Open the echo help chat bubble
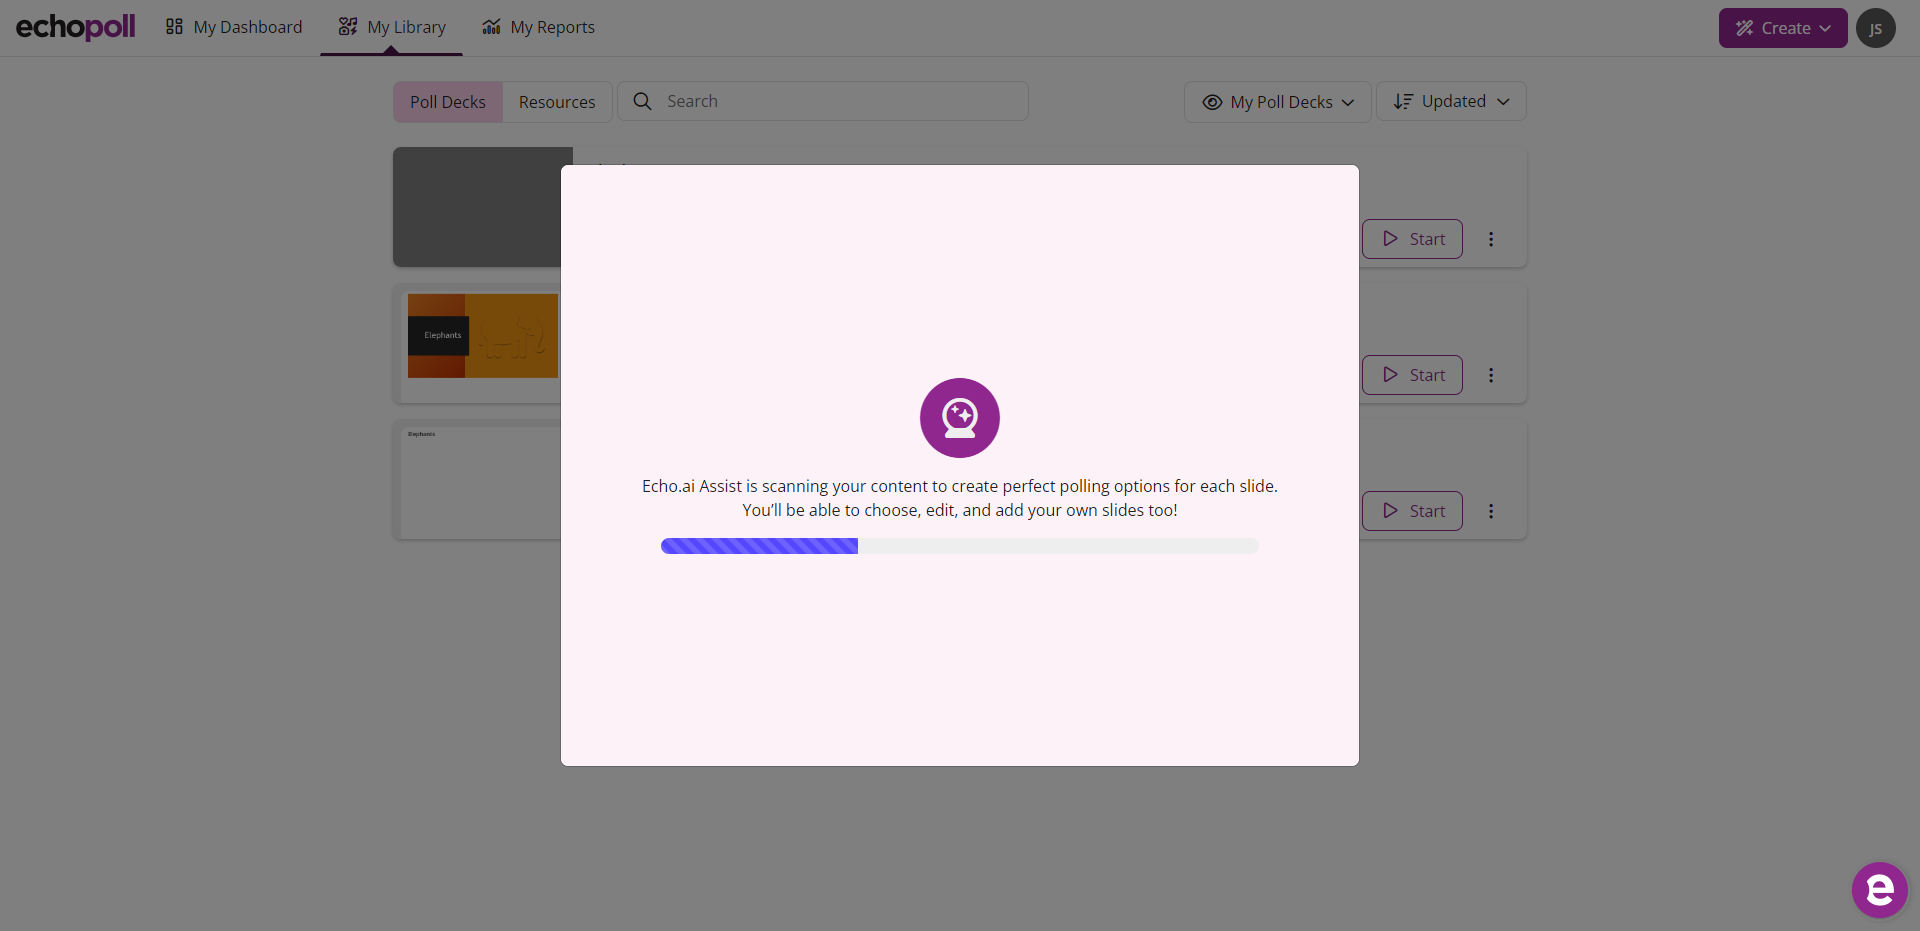This screenshot has height=931, width=1920. tap(1880, 890)
